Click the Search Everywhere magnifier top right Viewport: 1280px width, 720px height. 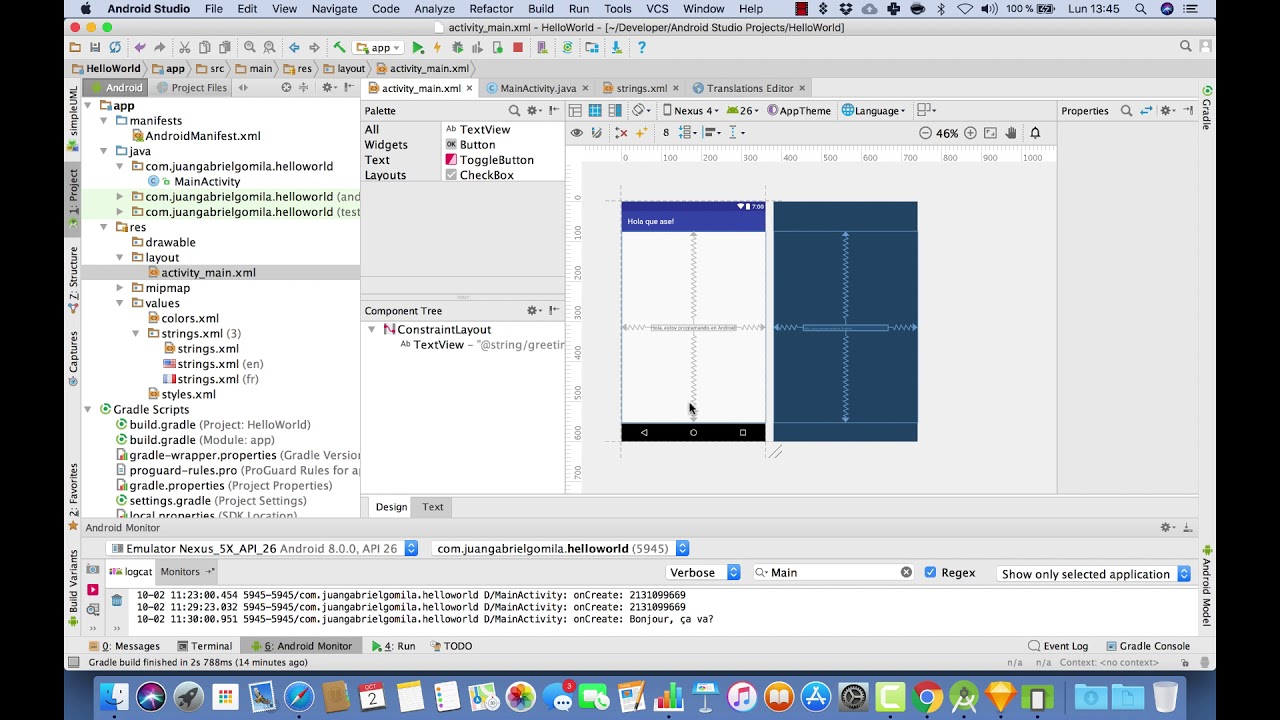pos(1186,47)
